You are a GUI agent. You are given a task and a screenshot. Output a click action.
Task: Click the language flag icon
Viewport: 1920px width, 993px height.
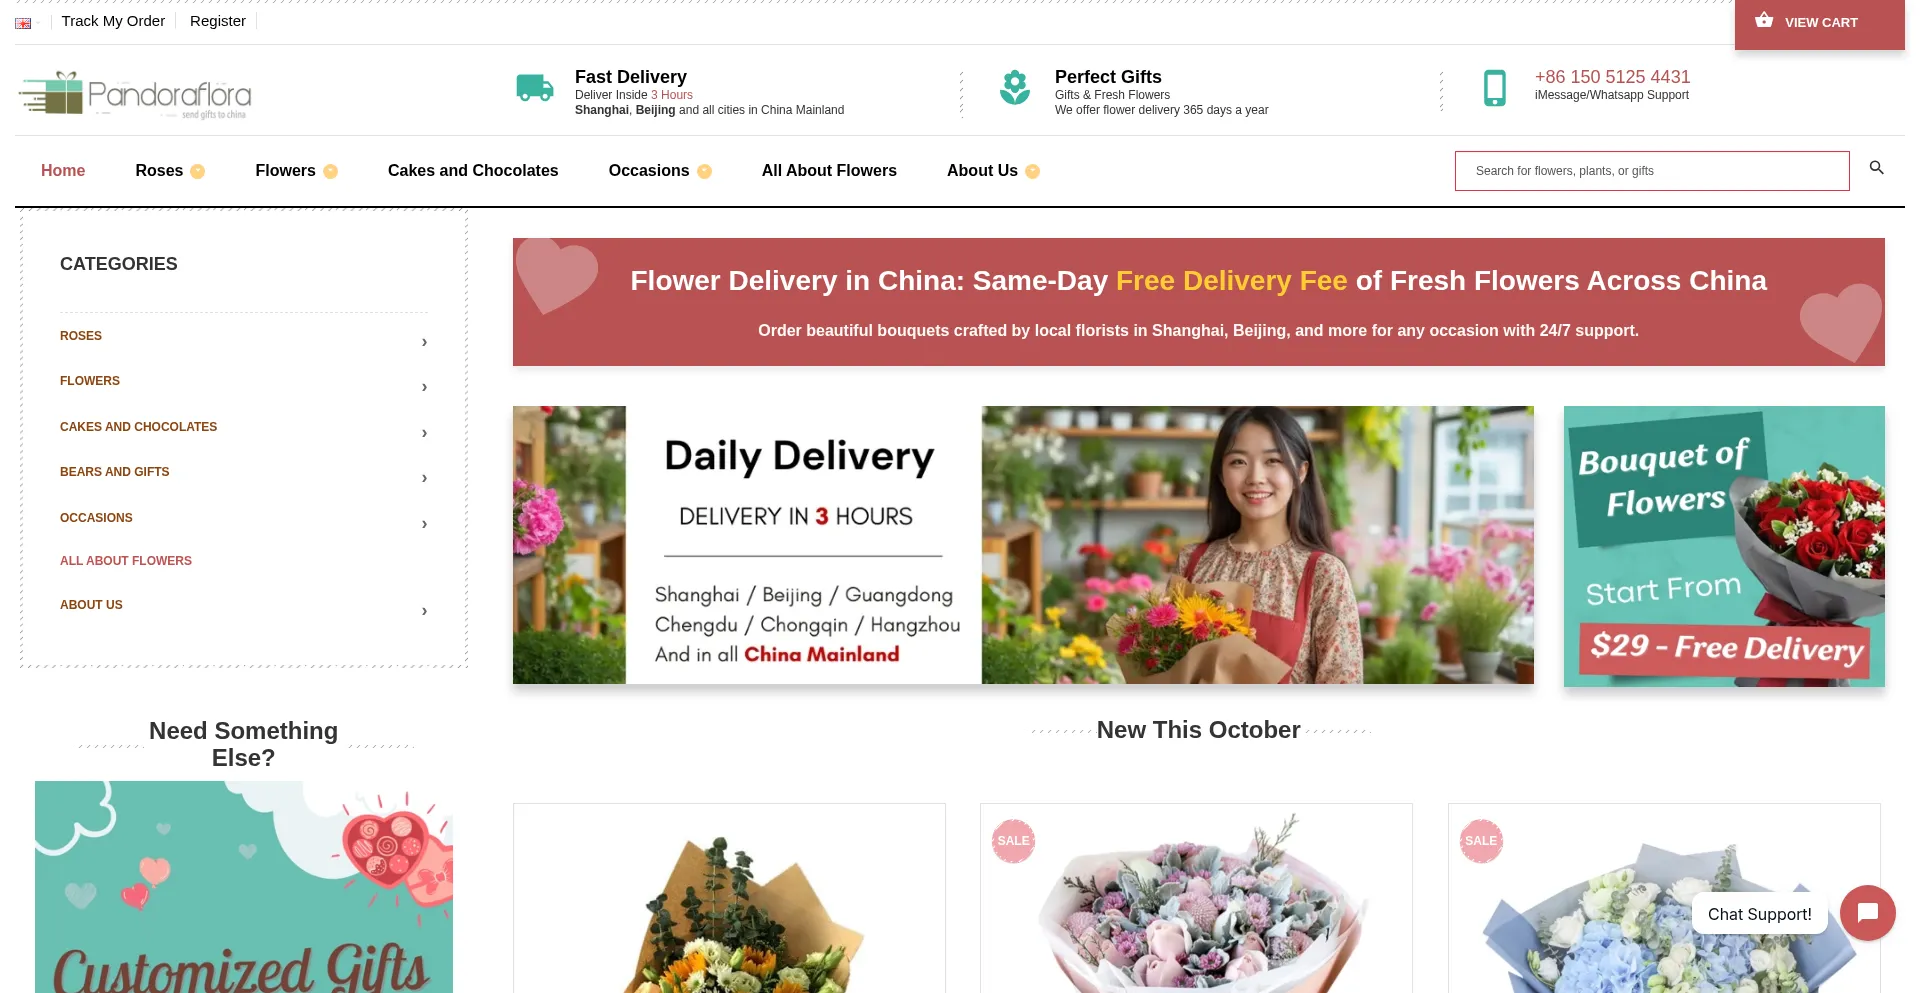coord(23,23)
